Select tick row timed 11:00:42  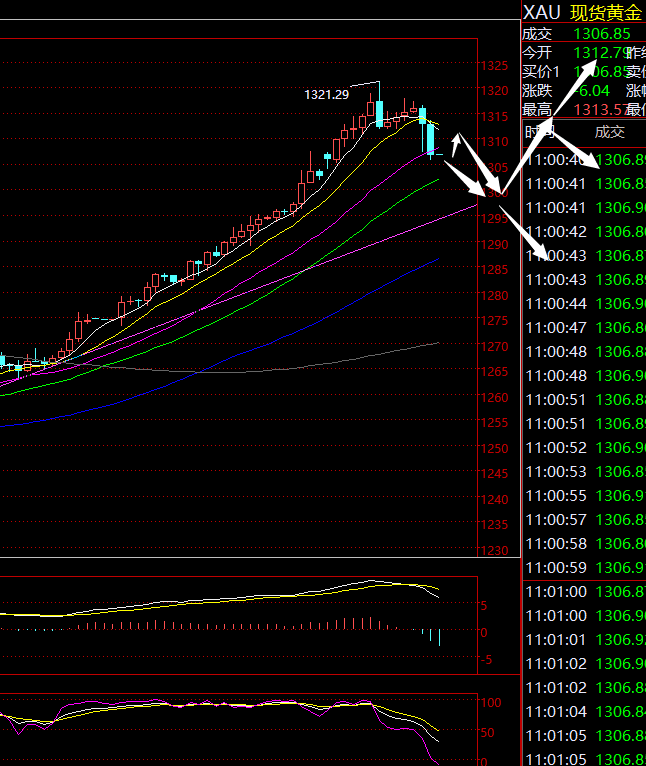584,232
